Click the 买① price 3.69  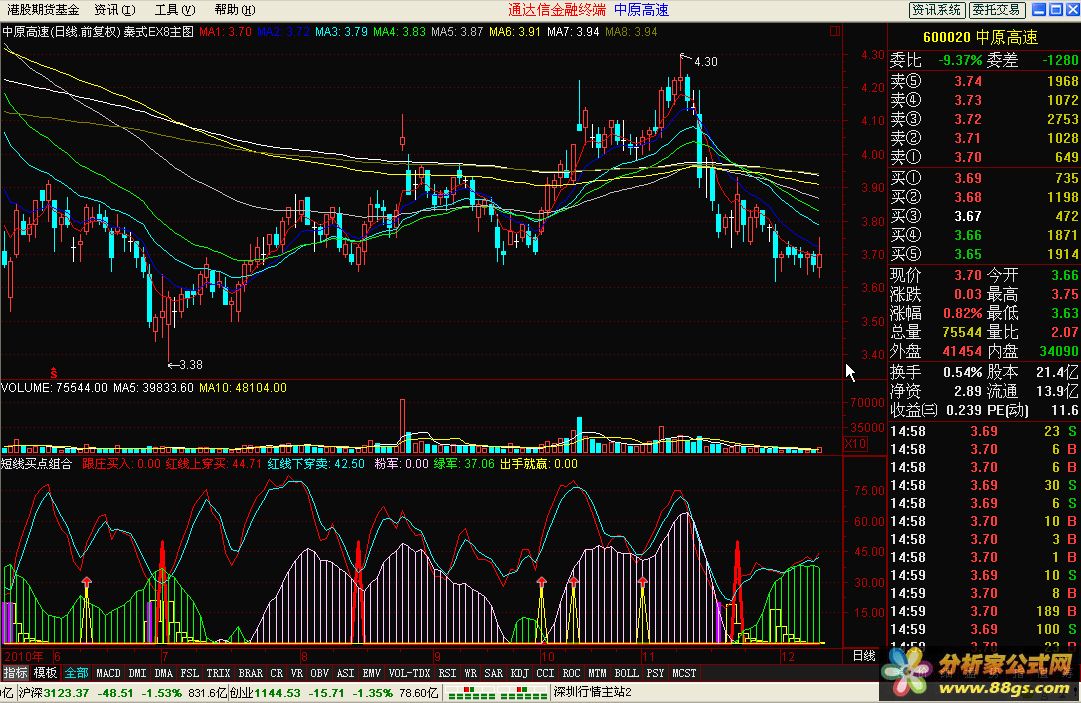968,178
